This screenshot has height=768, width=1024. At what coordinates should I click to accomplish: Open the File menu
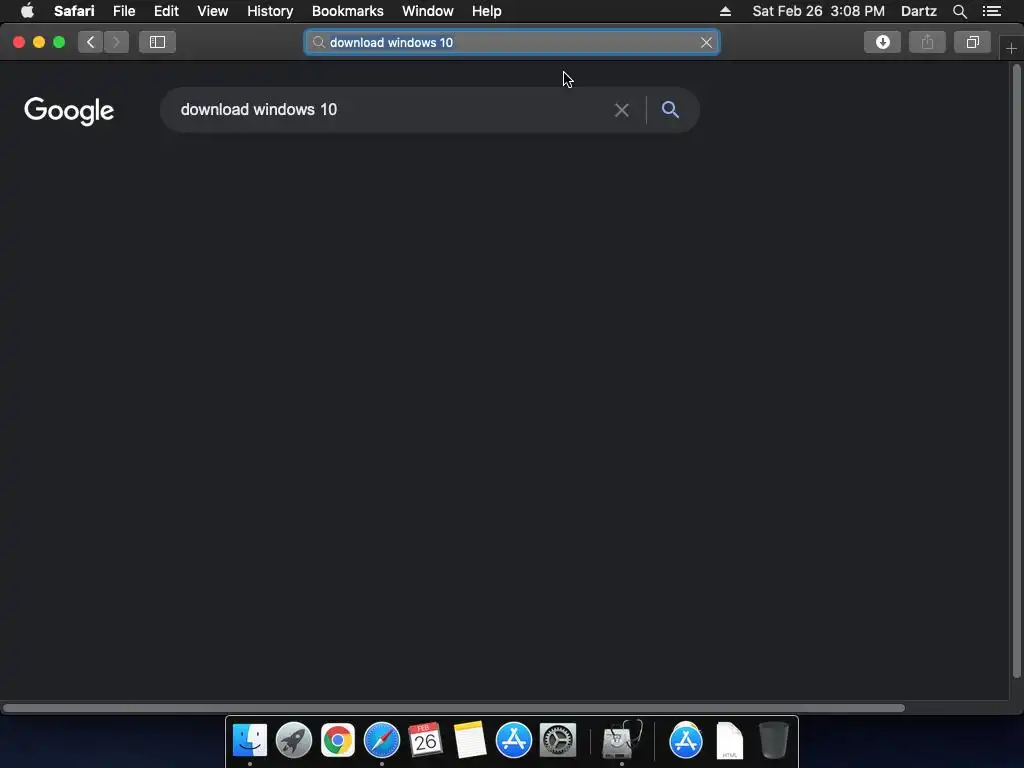(x=124, y=11)
